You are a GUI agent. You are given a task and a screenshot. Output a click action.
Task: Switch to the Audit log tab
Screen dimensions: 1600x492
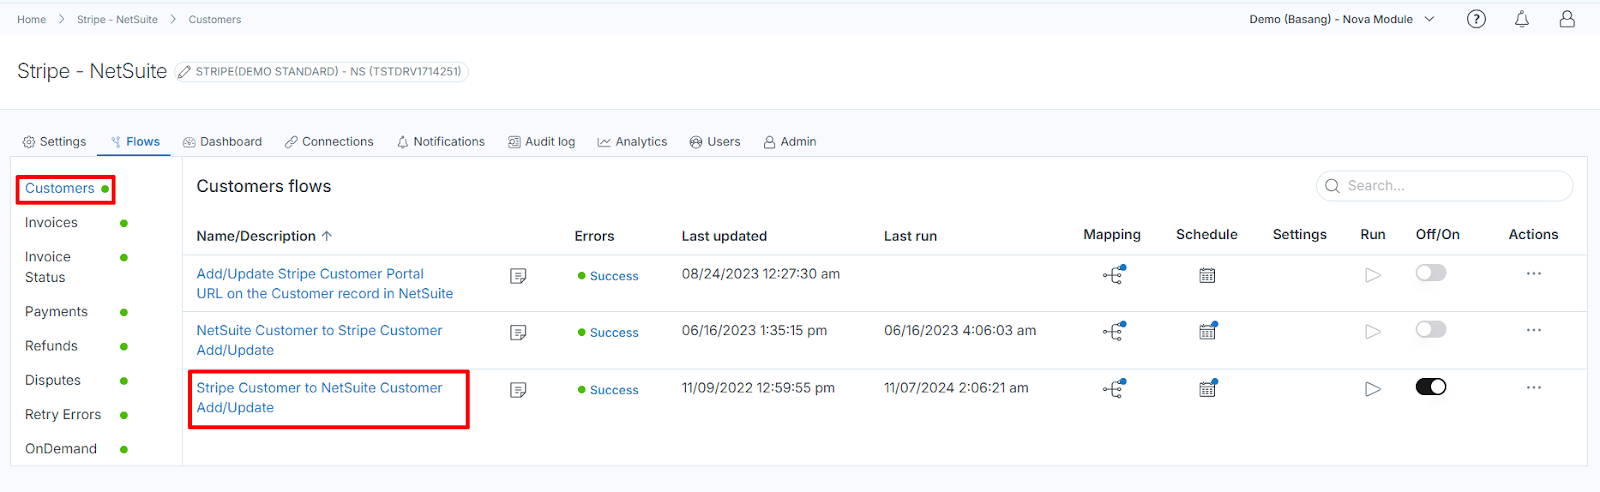click(x=541, y=142)
